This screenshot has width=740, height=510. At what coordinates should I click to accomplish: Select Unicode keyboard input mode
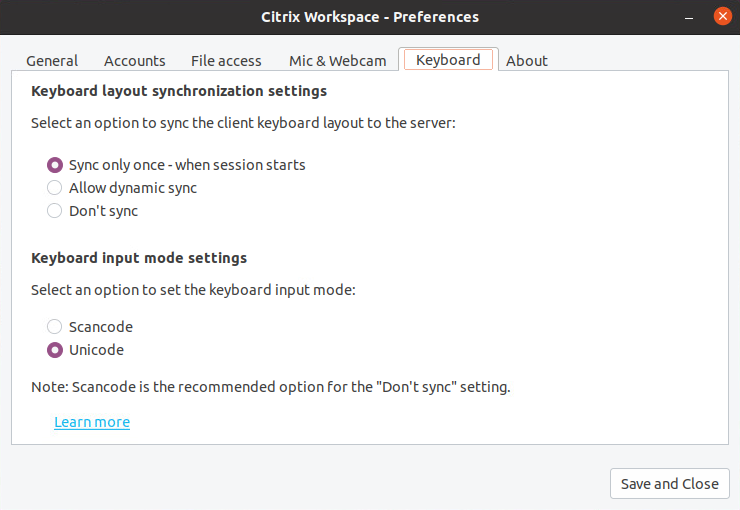[x=55, y=350]
